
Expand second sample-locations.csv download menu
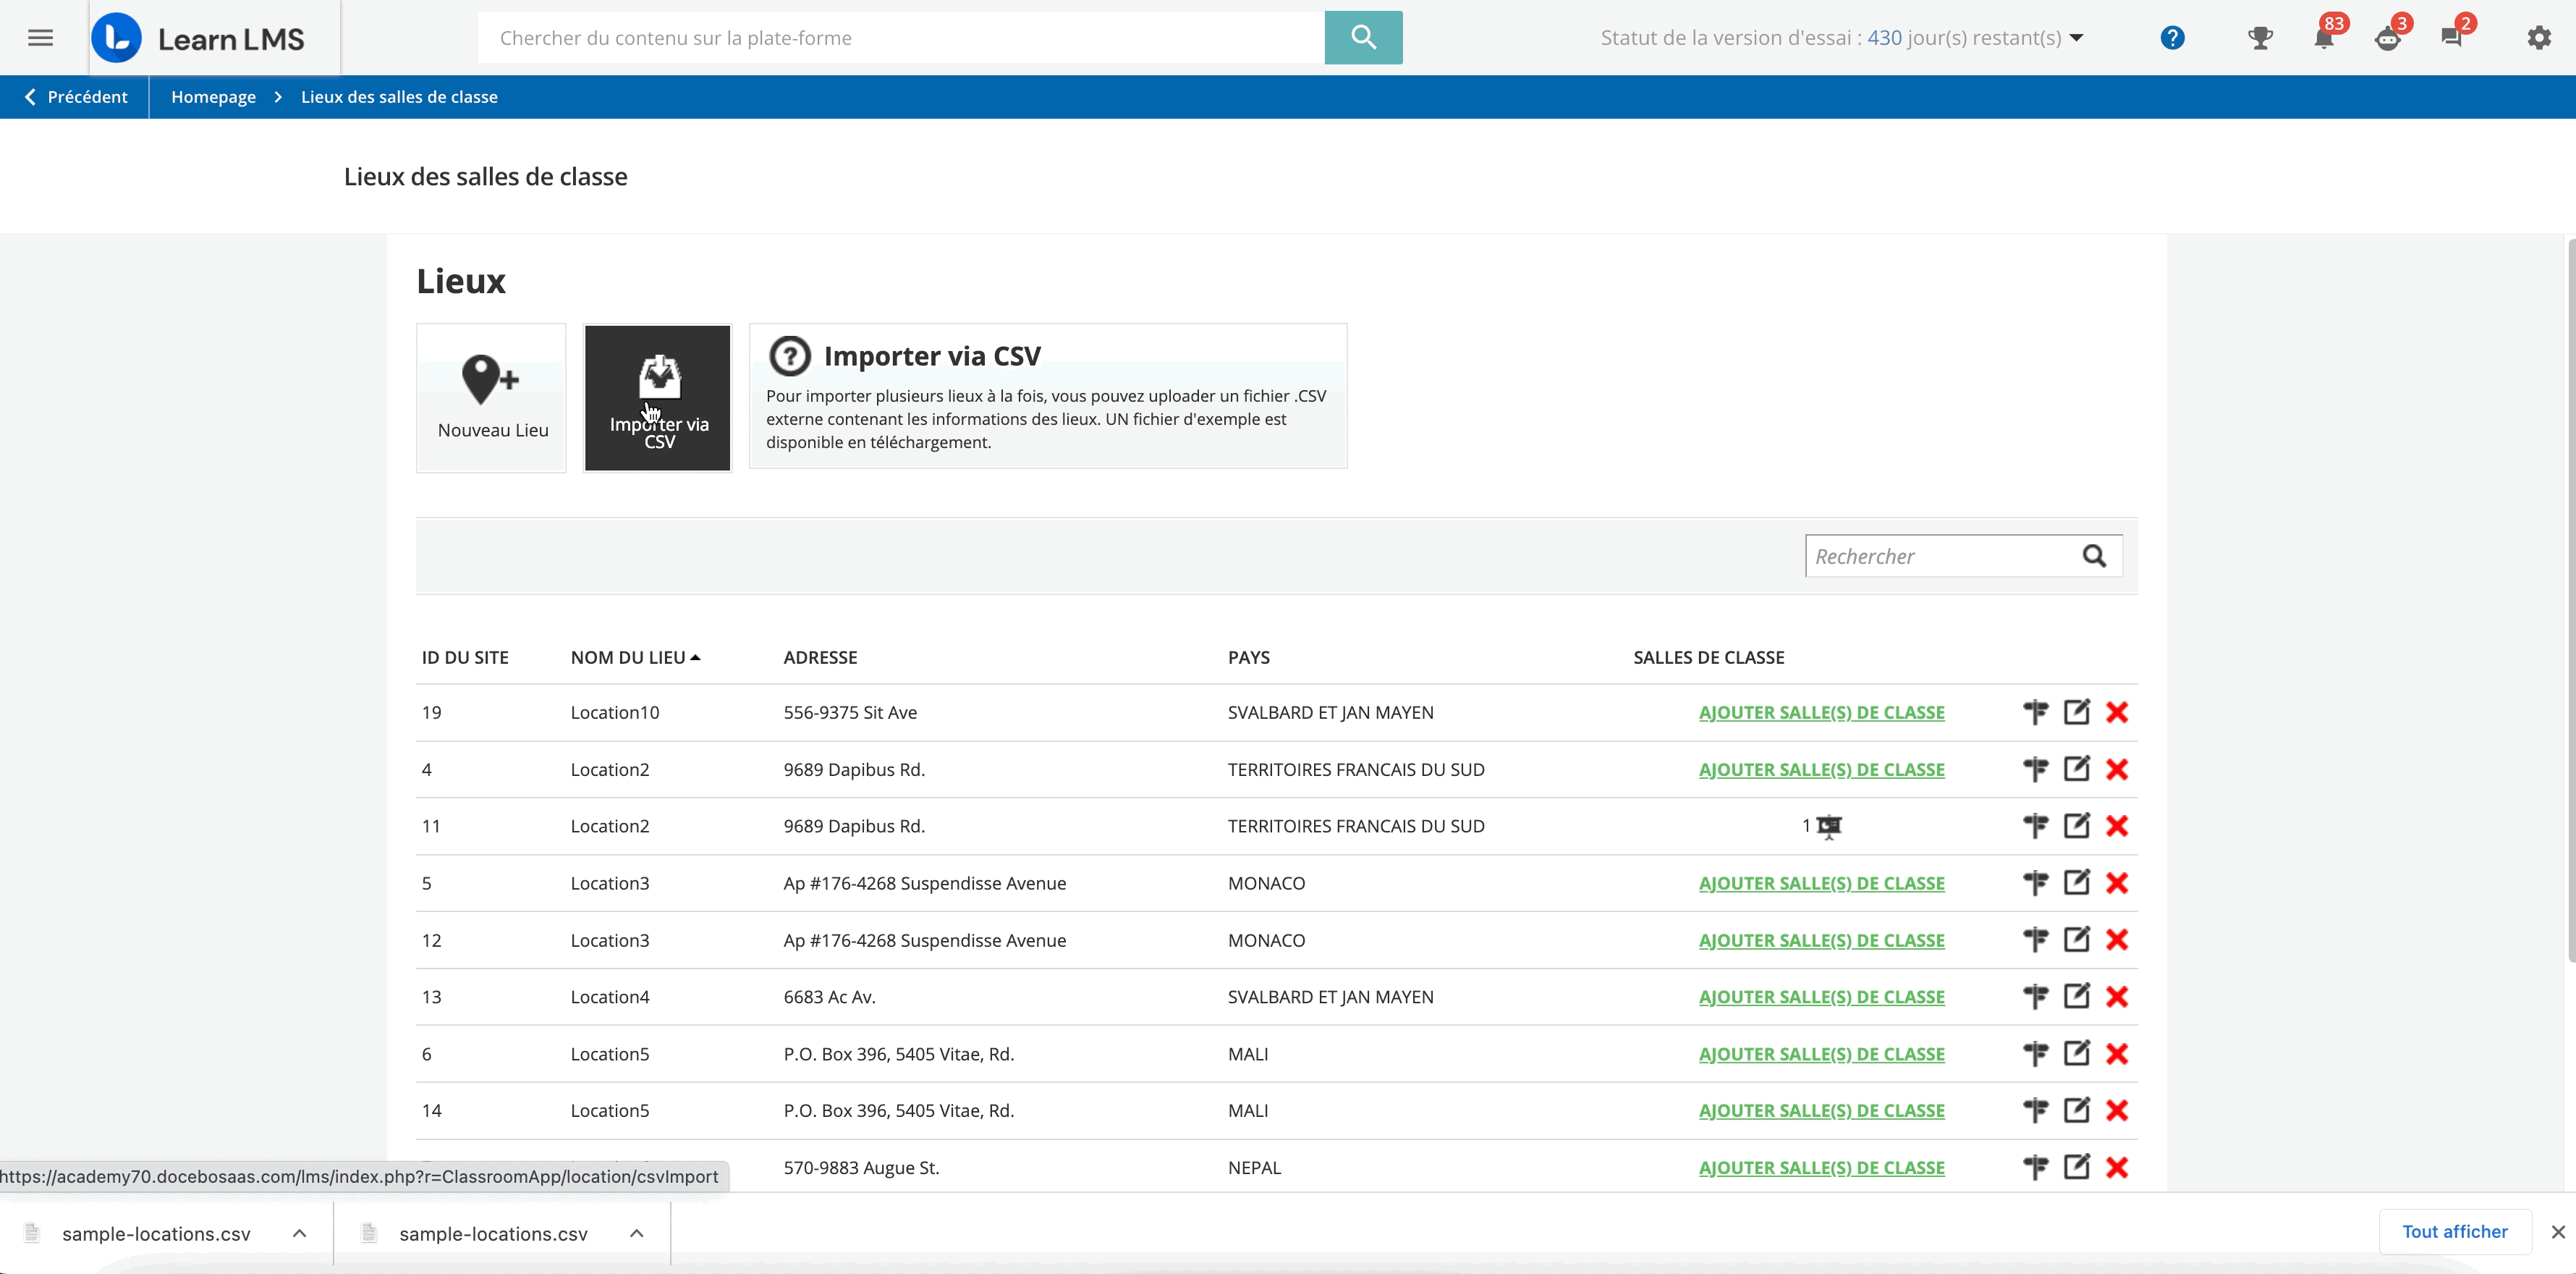pyautogui.click(x=636, y=1233)
